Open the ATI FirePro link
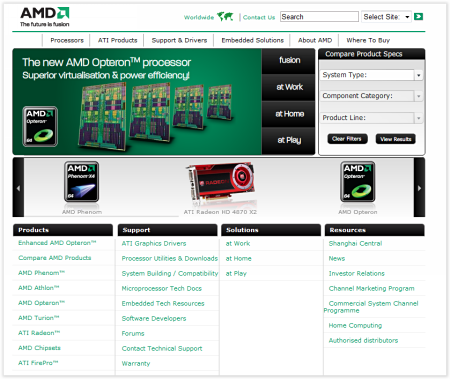This screenshot has width=450, height=379. click(38, 363)
